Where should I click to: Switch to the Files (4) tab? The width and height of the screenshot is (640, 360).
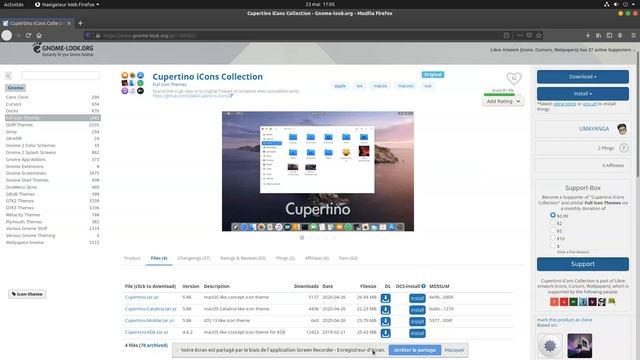coord(159,258)
